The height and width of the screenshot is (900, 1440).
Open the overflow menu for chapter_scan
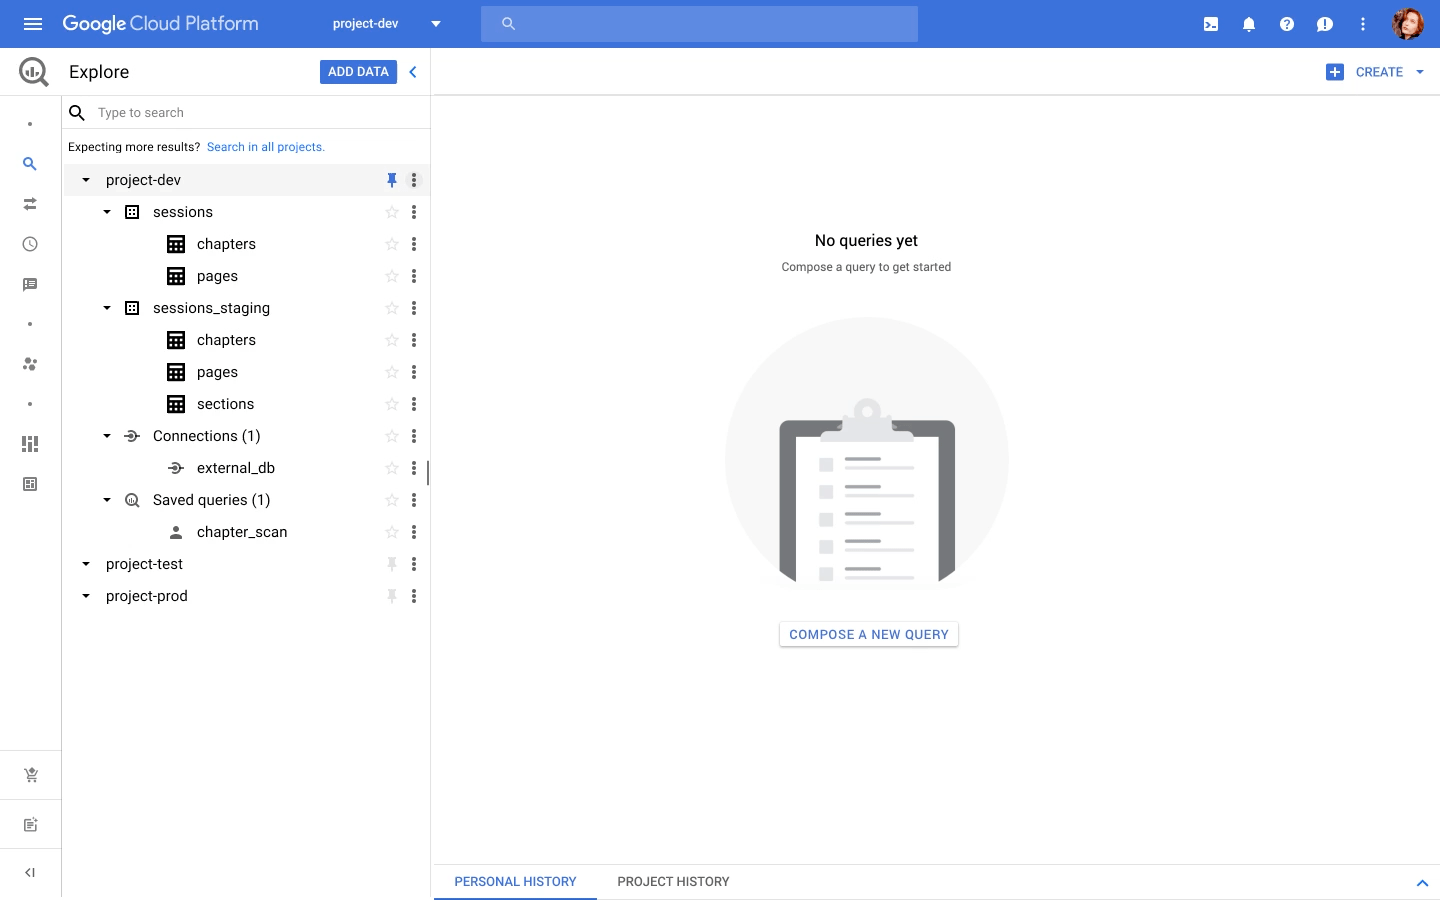[x=414, y=531]
